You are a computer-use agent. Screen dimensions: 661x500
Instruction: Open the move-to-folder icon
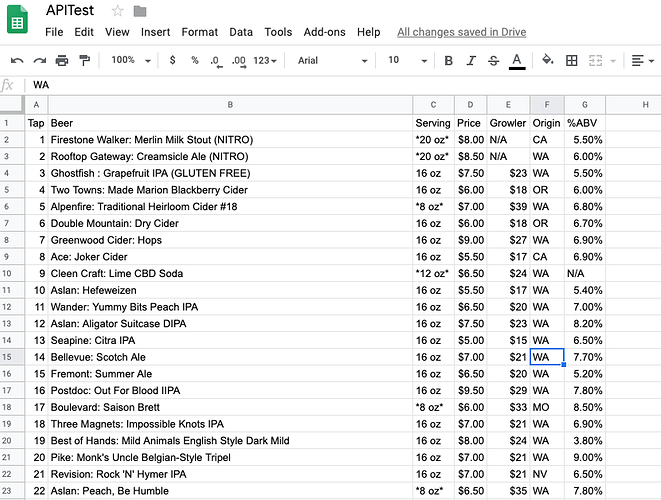click(140, 11)
